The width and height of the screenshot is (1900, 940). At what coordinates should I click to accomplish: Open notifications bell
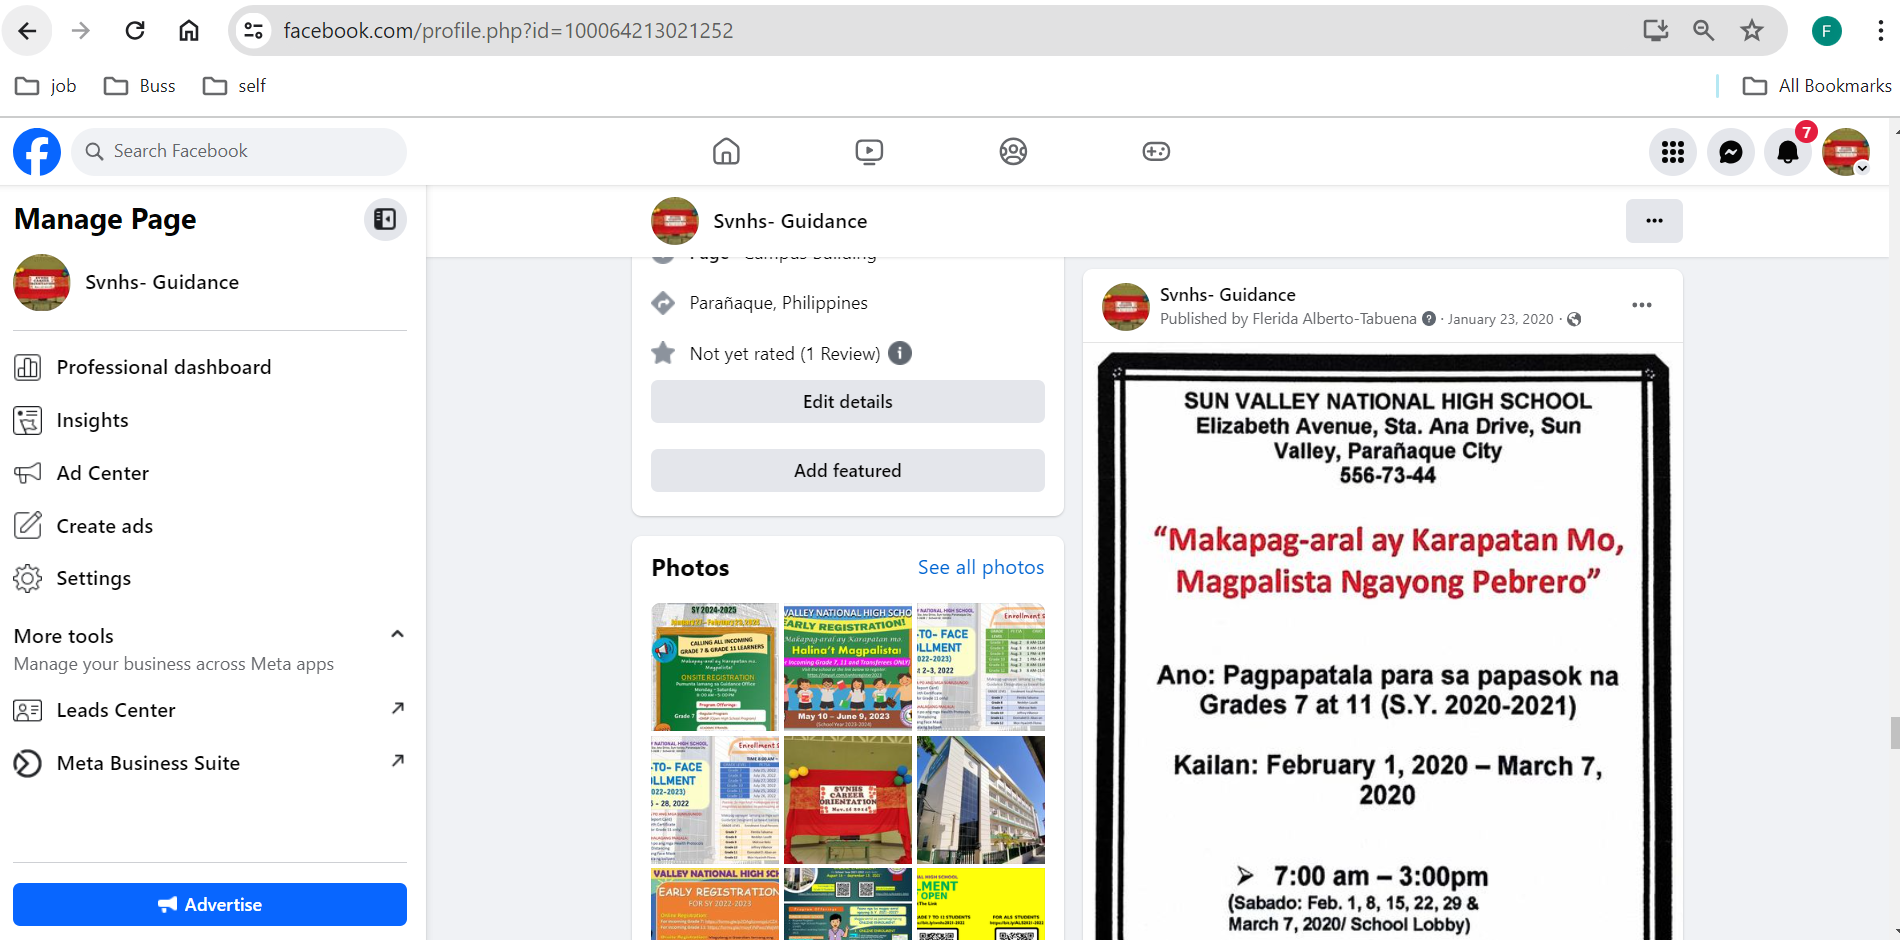click(x=1788, y=152)
